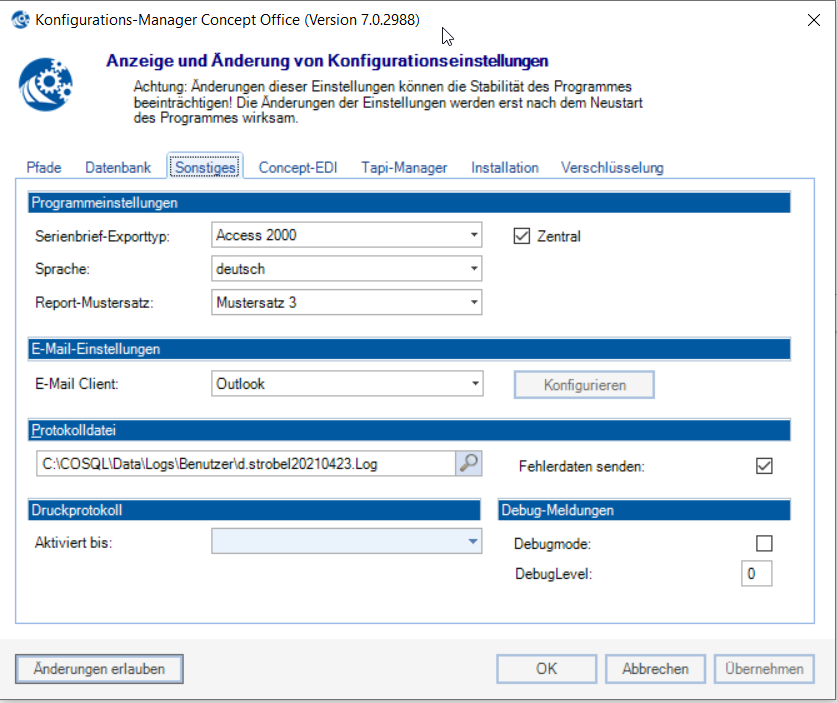Open the Datenbank tab
The height and width of the screenshot is (703, 837).
point(118,168)
